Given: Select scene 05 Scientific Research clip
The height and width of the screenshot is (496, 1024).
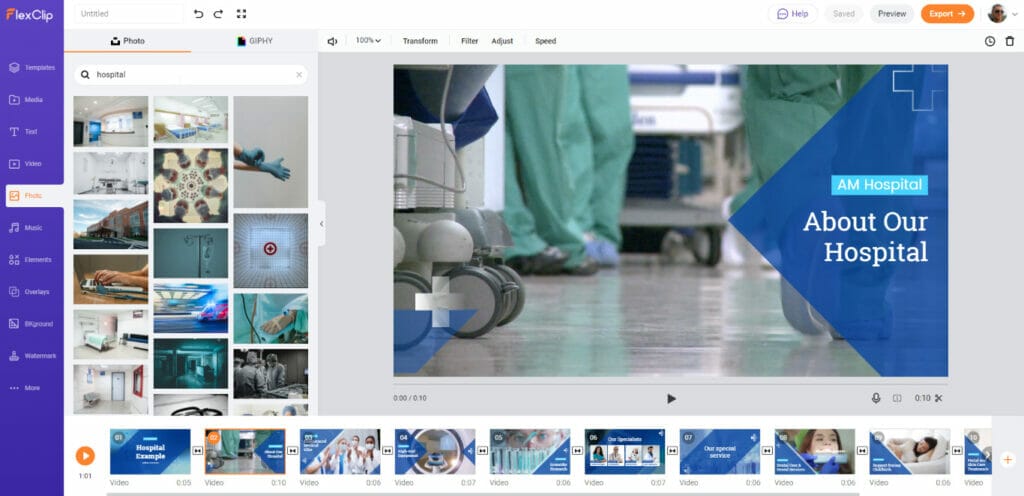Looking at the screenshot, I should pyautogui.click(x=530, y=452).
